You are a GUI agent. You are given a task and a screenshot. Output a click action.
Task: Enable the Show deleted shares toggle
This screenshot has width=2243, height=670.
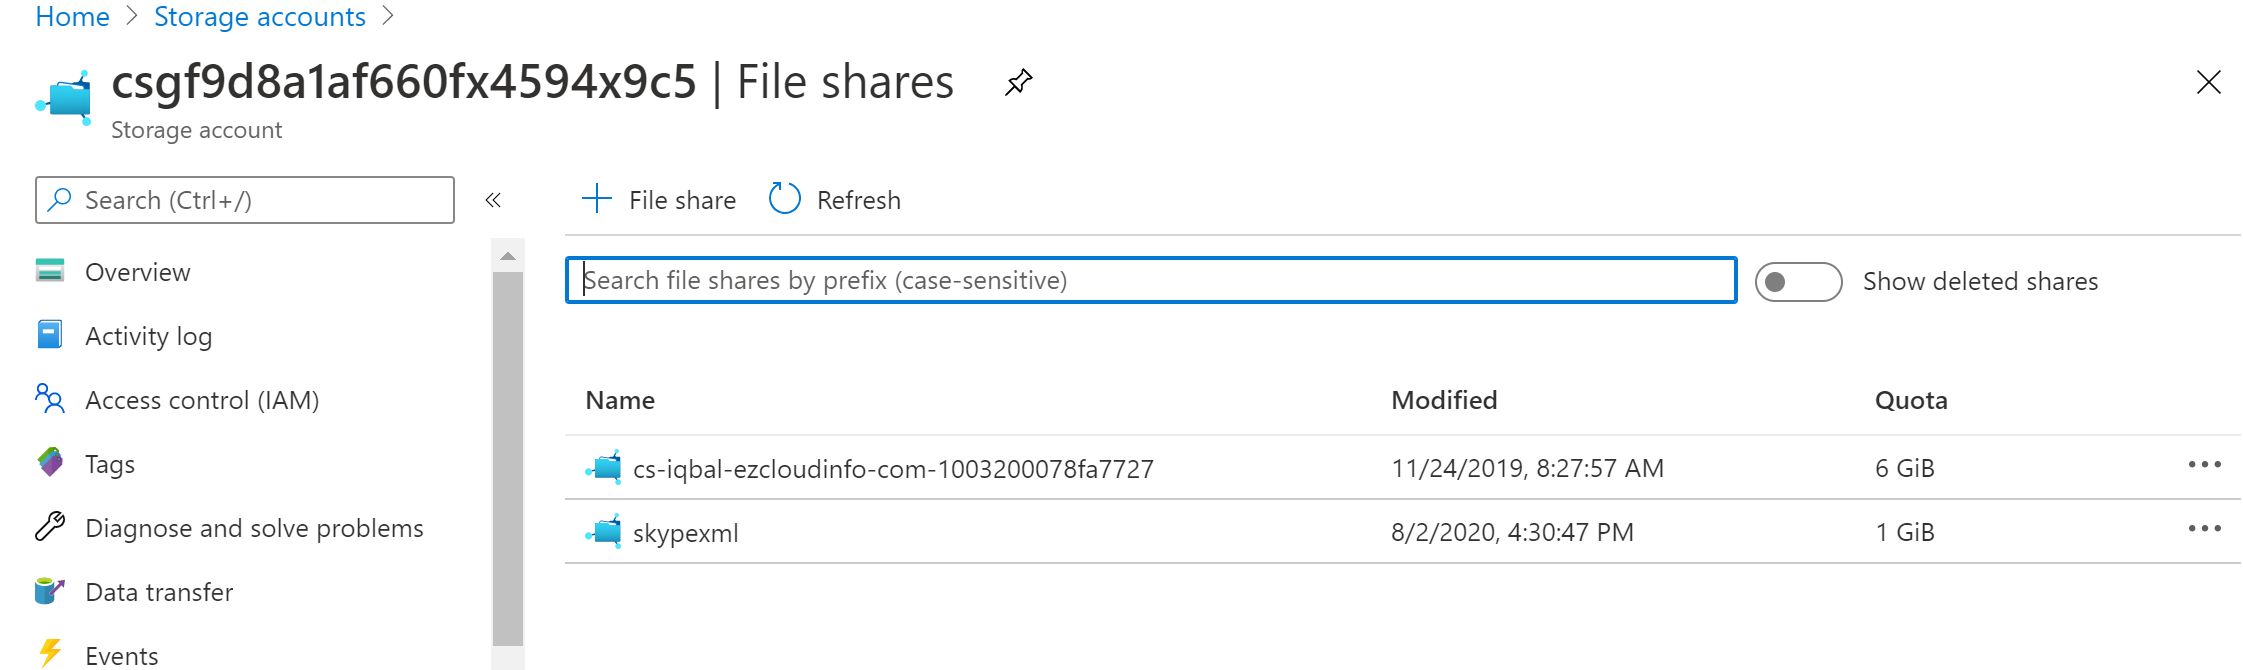pos(1797,281)
